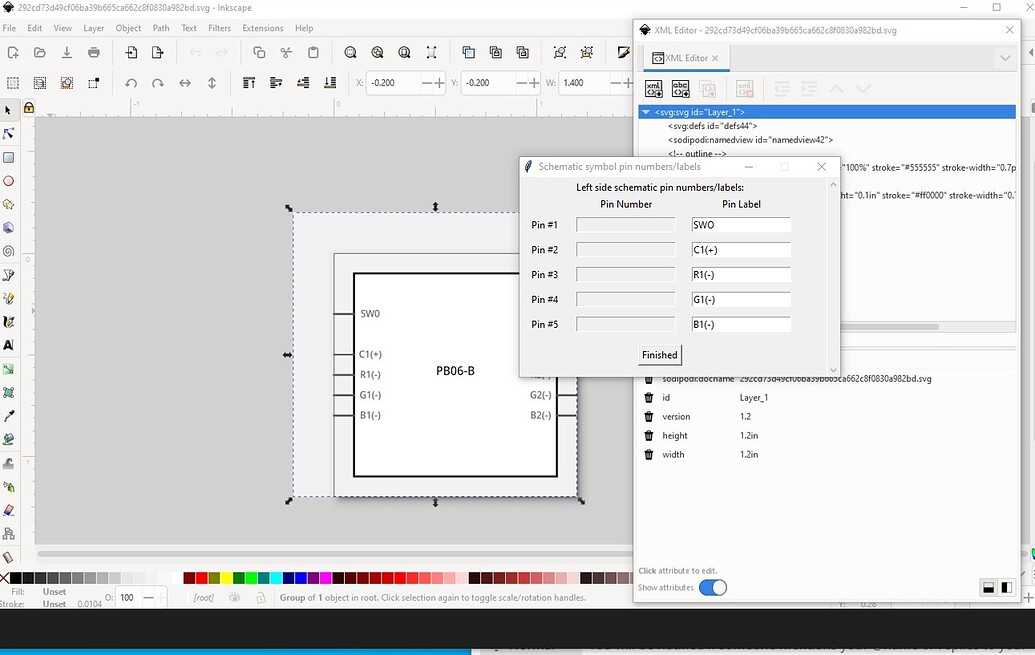The image size is (1035, 655).
Task: Create a new document icon
Action: 13,52
